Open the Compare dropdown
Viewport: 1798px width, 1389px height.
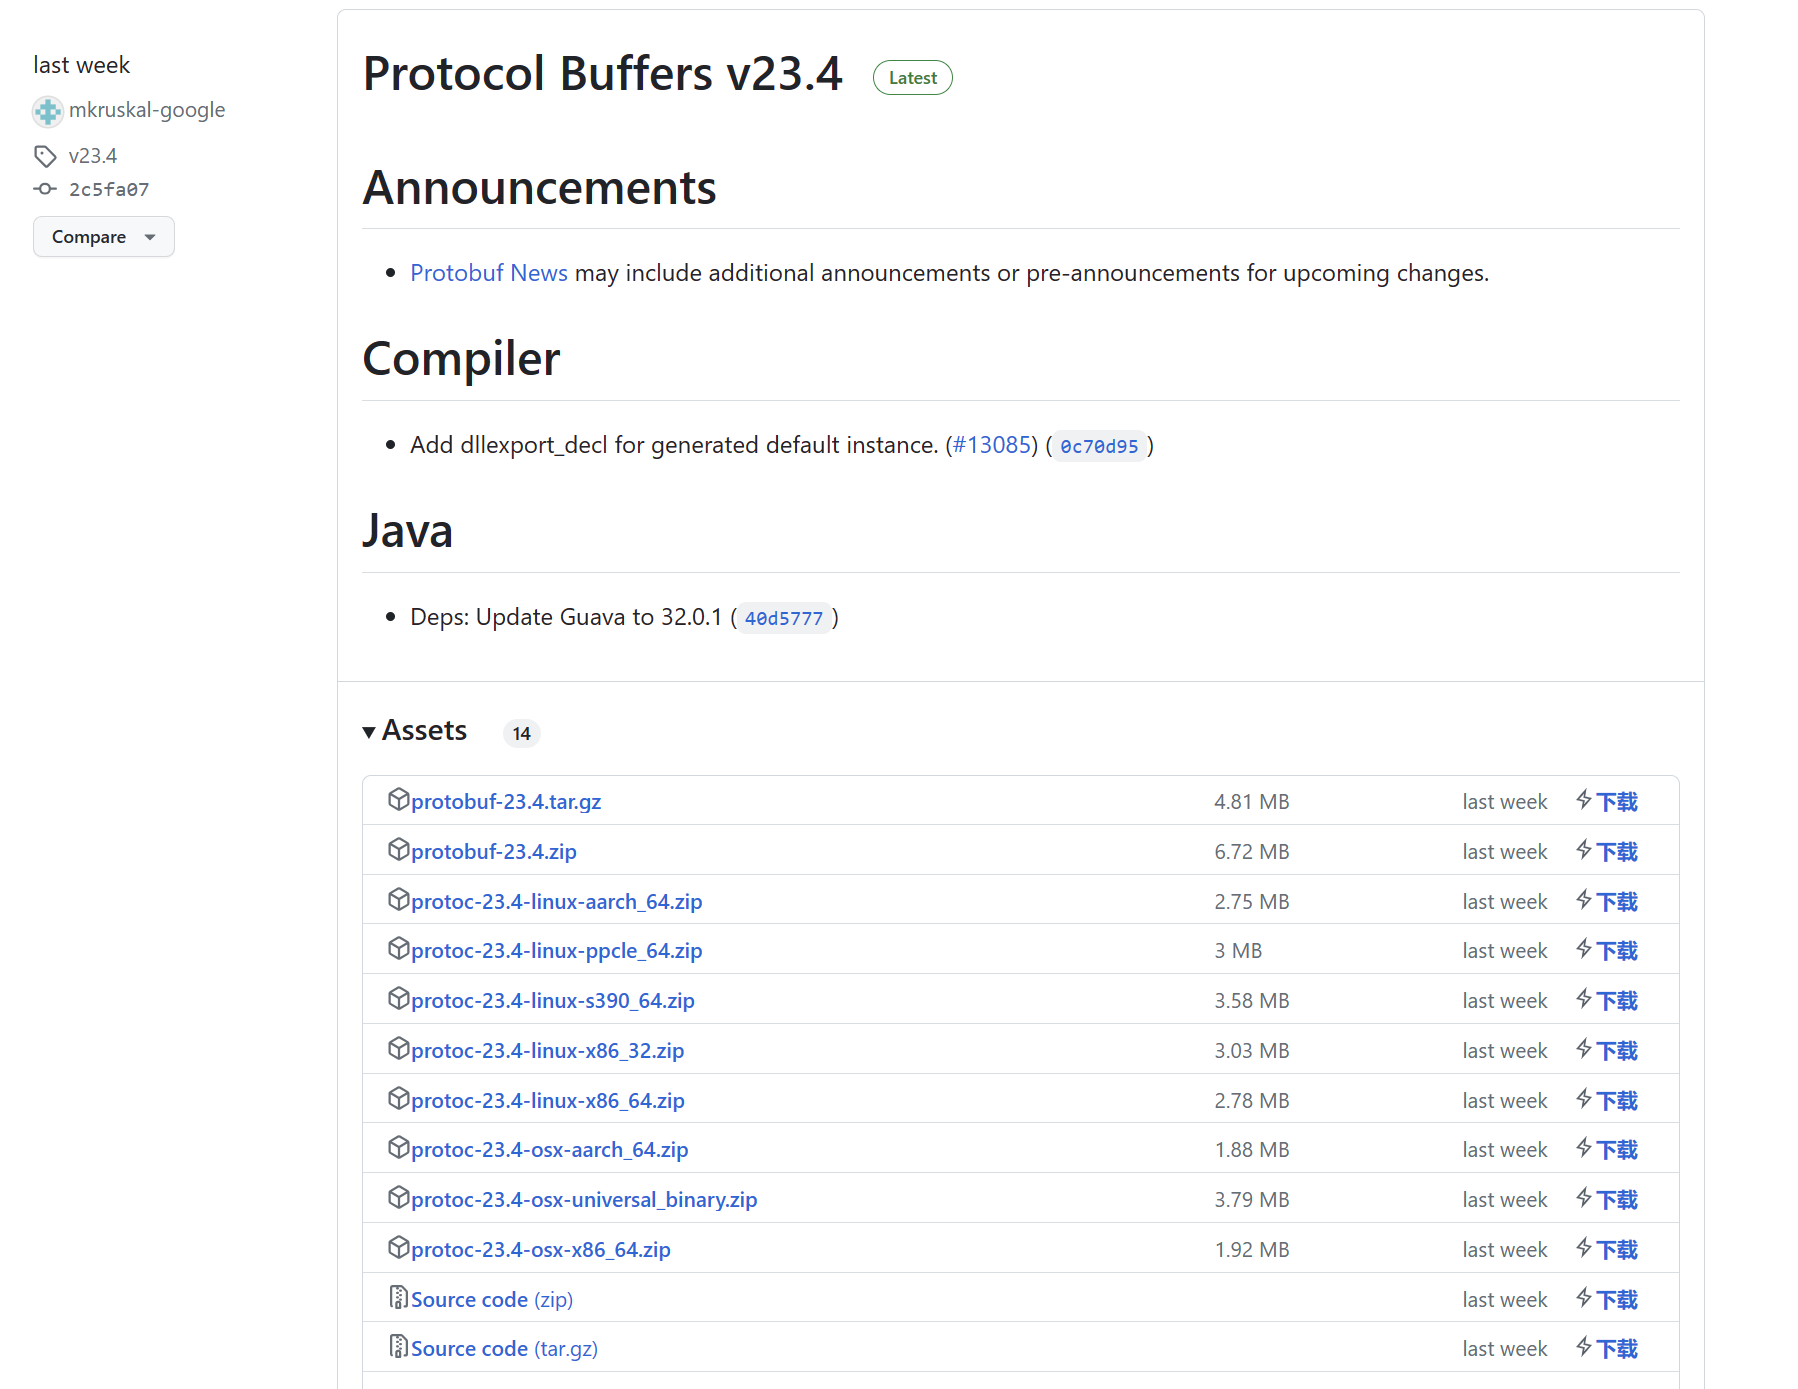pos(103,237)
